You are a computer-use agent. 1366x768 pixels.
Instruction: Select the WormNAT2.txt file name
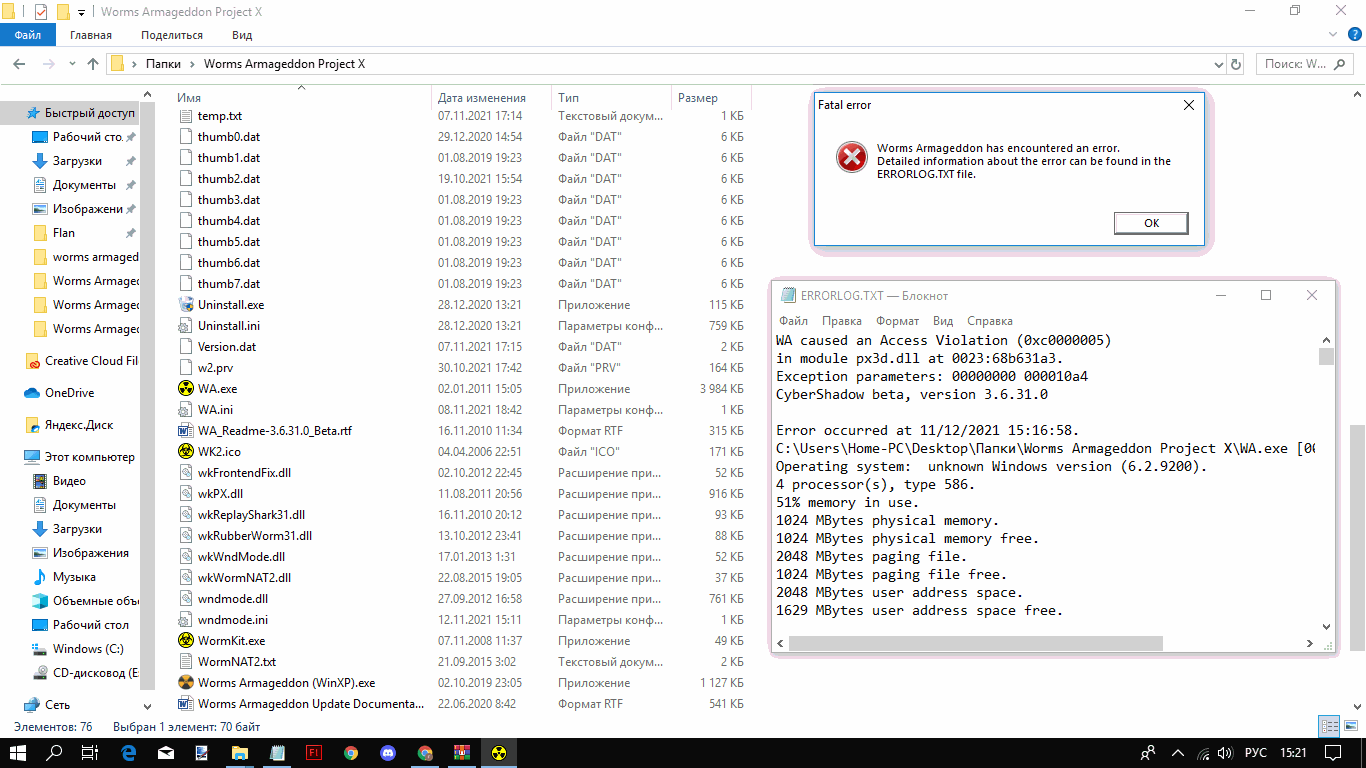pos(237,662)
